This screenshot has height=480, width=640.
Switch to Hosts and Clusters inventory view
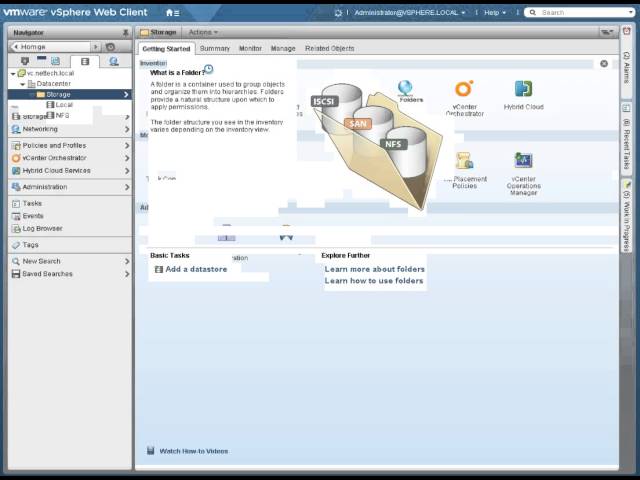25,61
